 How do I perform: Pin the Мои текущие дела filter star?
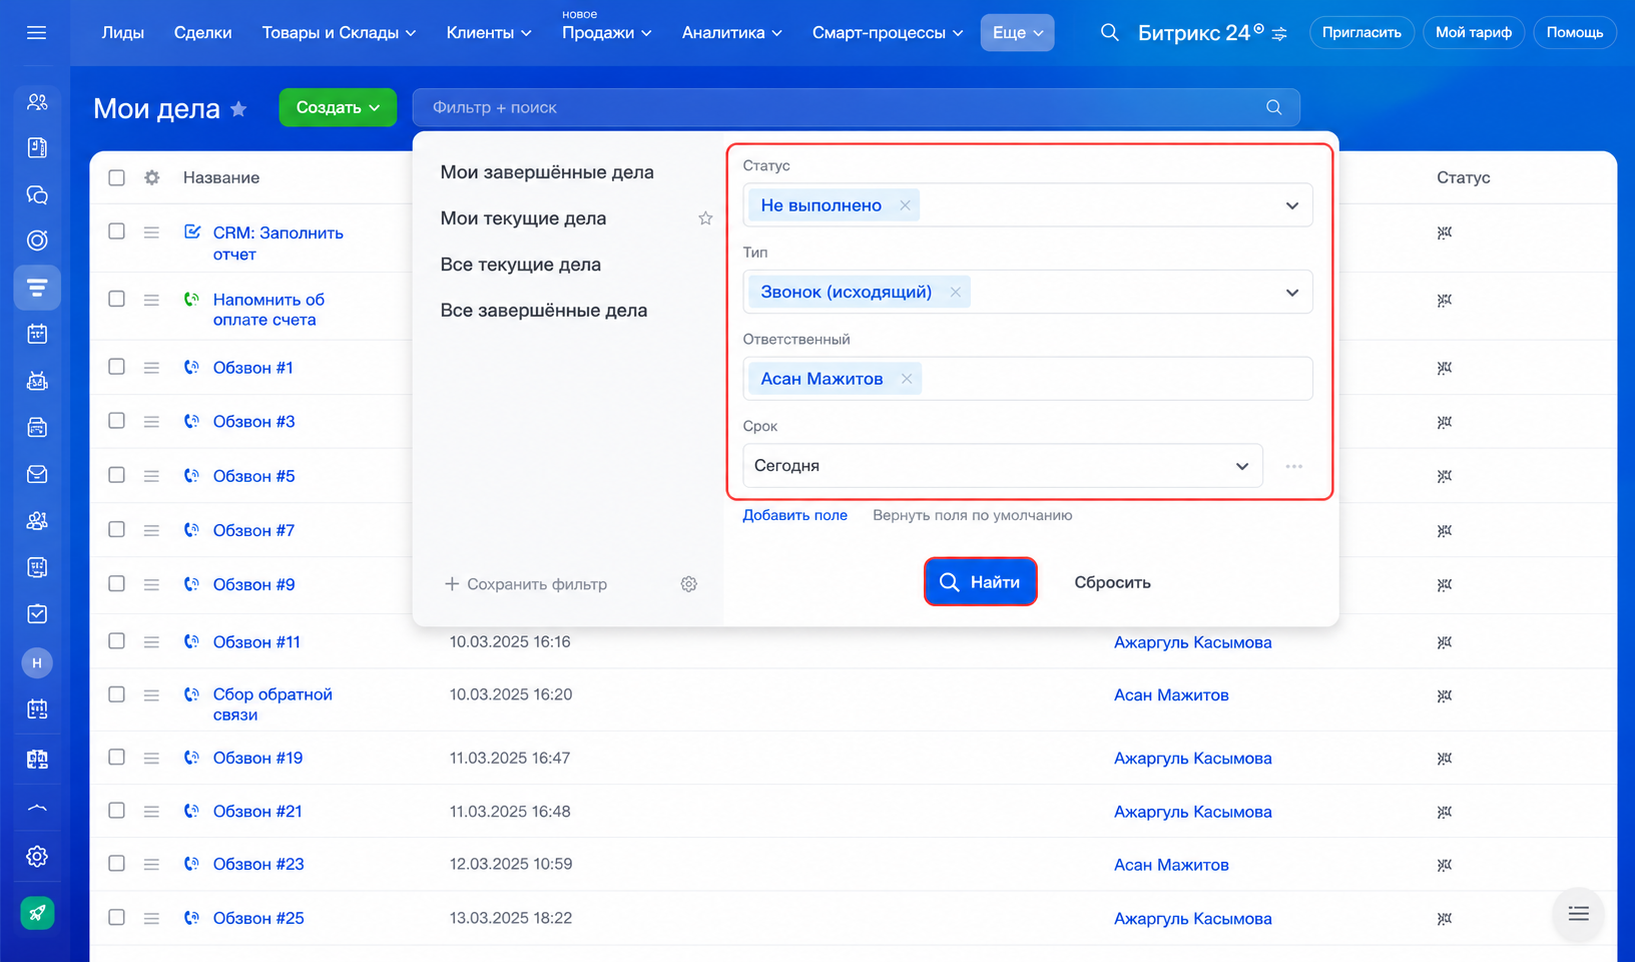click(x=705, y=218)
